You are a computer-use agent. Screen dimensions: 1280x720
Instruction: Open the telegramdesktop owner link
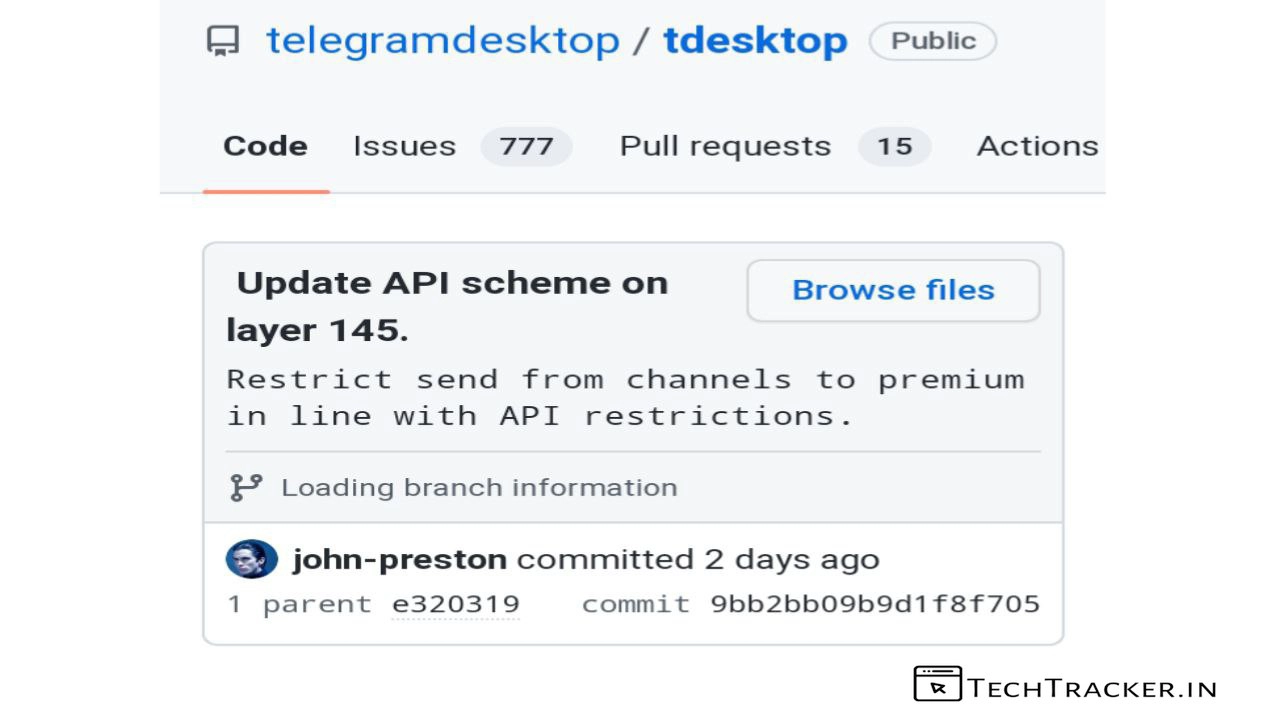[x=442, y=41]
